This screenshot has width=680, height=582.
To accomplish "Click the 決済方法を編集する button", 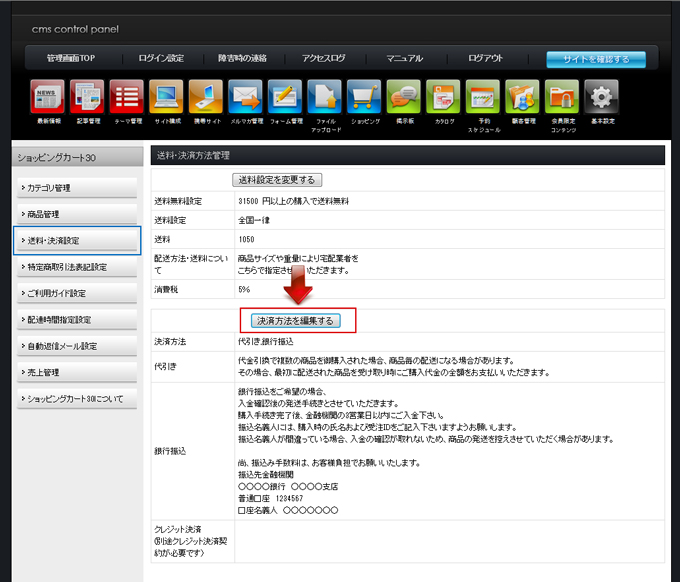I will point(297,321).
